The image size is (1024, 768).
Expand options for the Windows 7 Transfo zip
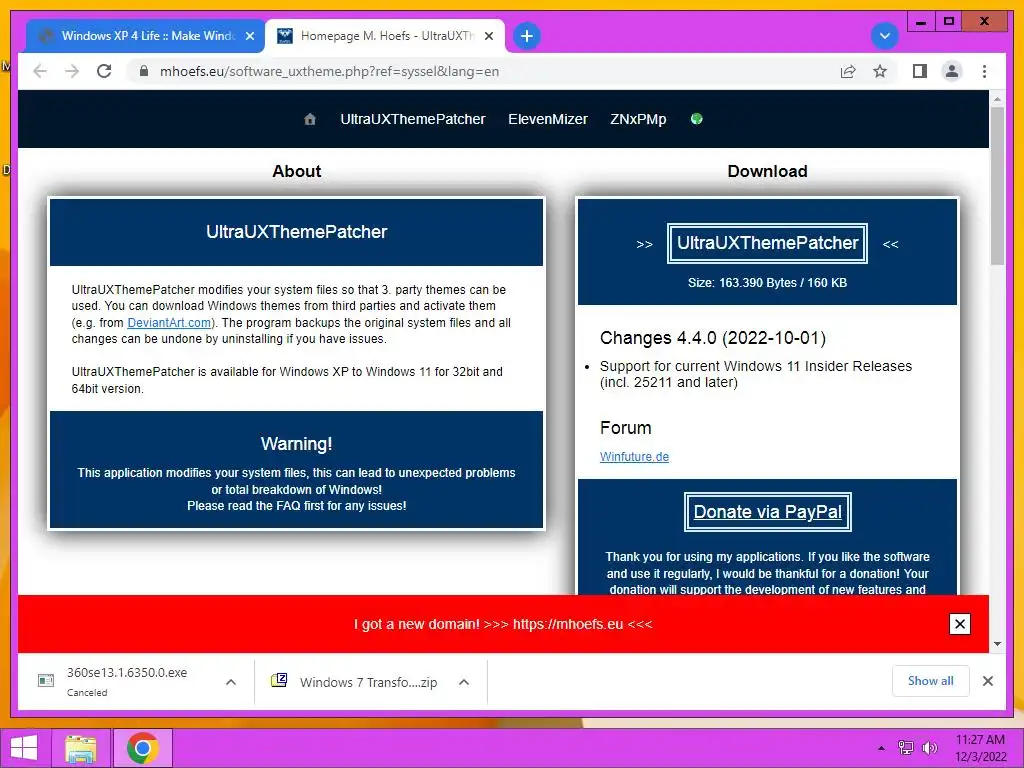464,682
